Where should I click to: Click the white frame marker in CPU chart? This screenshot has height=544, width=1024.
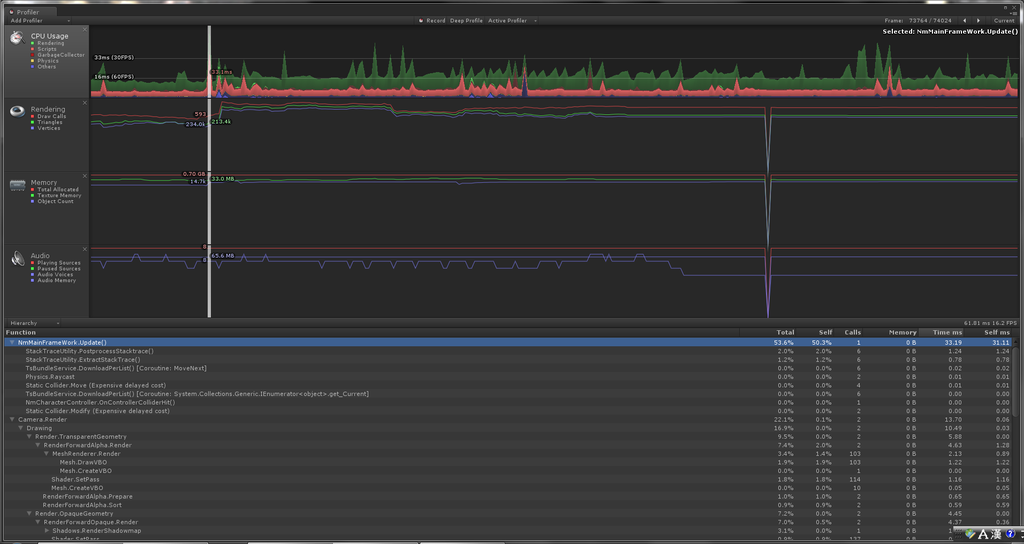209,62
